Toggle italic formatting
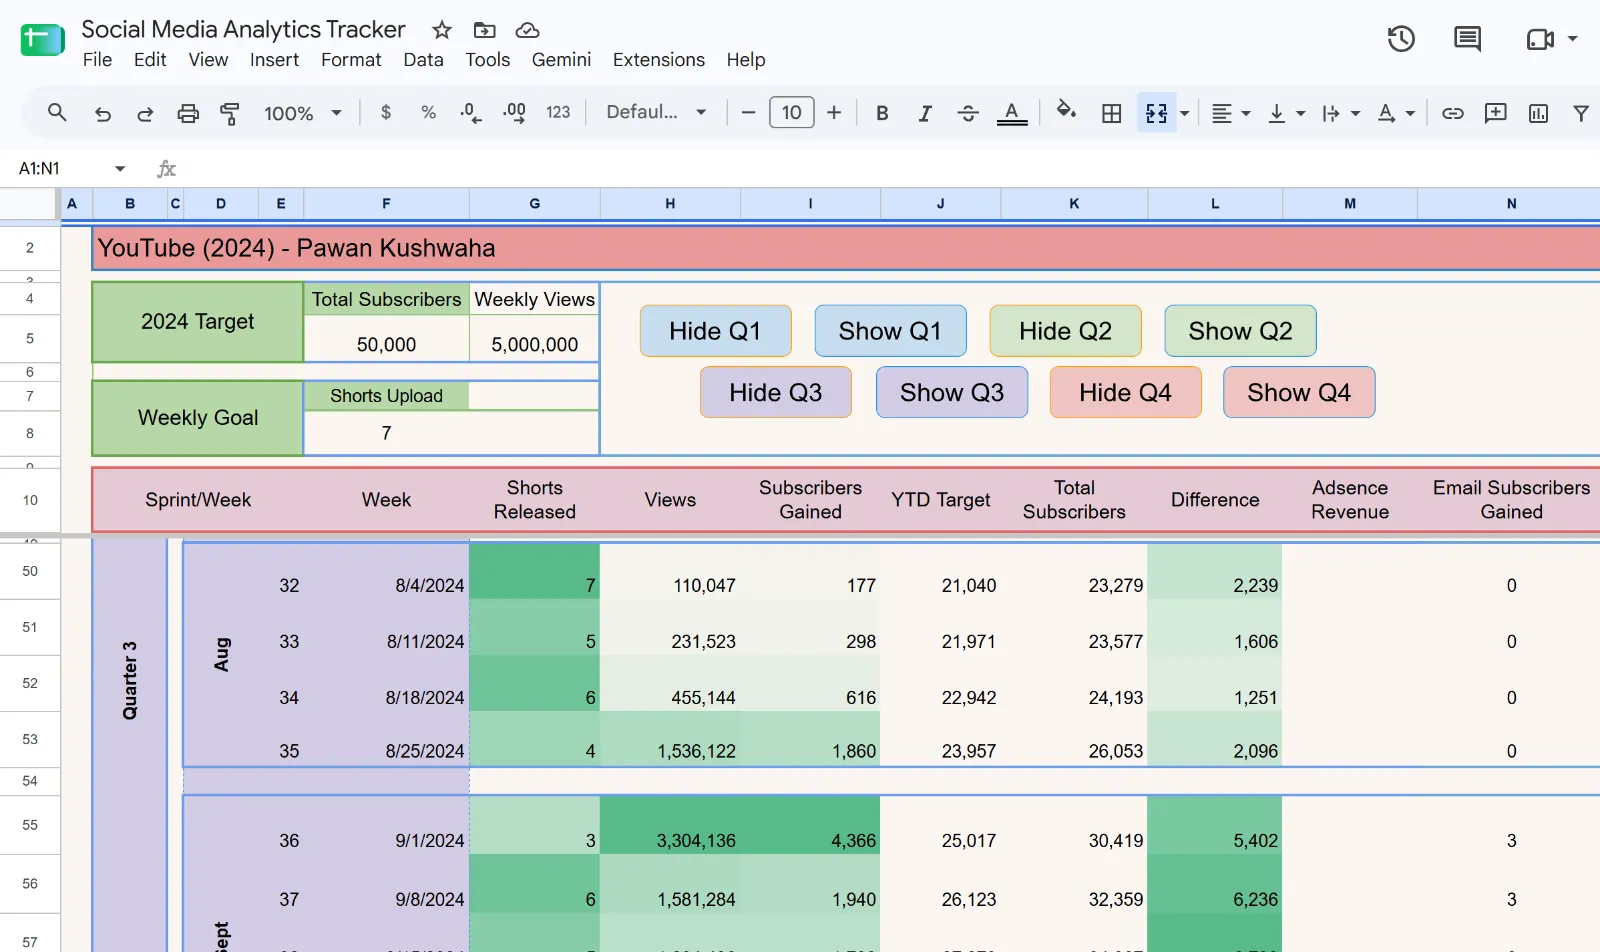 (925, 113)
